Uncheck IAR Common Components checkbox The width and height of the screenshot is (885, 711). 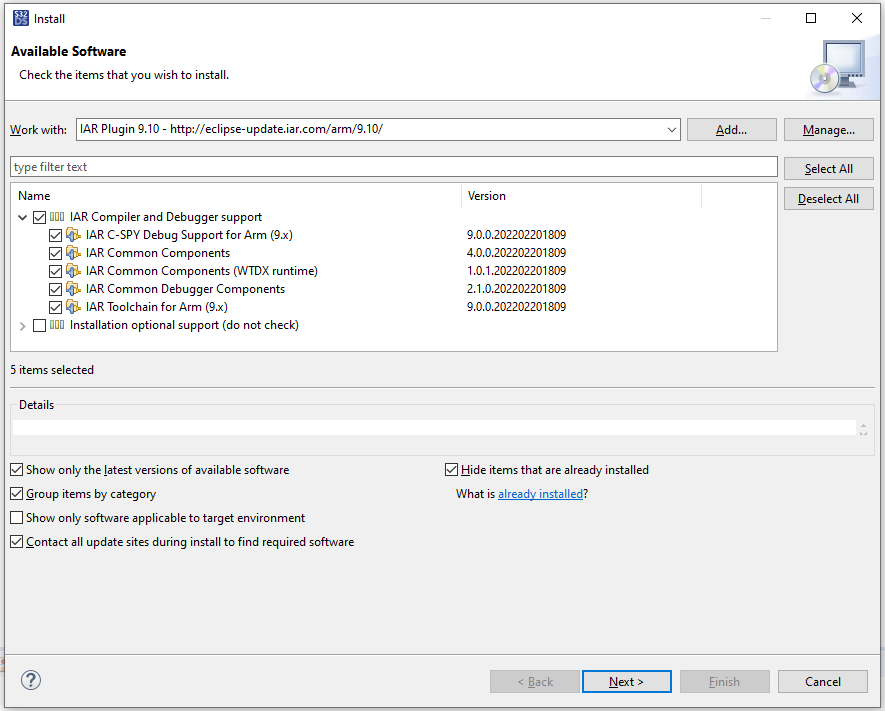click(56, 253)
